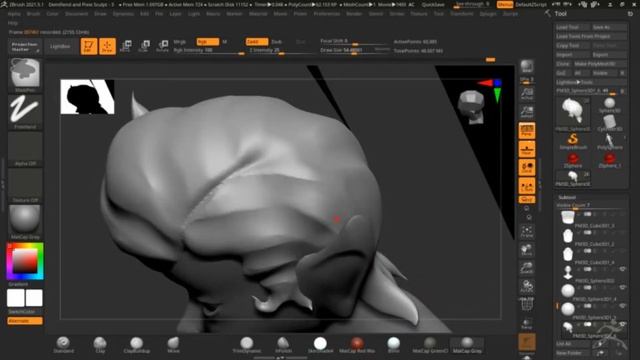Click the Make PolyMesh3D button
The width and height of the screenshot is (640, 360).
[x=600, y=64]
